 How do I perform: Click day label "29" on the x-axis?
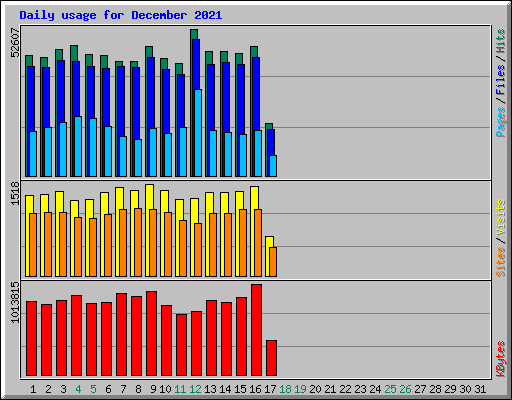pos(450,389)
